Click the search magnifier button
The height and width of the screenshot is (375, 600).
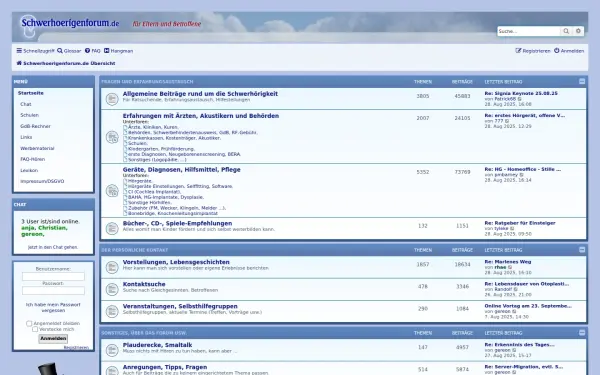coord(566,31)
